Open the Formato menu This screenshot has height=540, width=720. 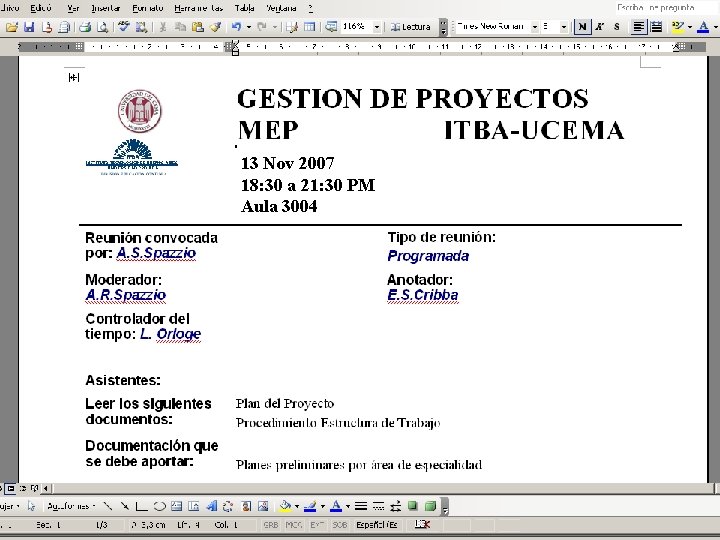pyautogui.click(x=147, y=8)
